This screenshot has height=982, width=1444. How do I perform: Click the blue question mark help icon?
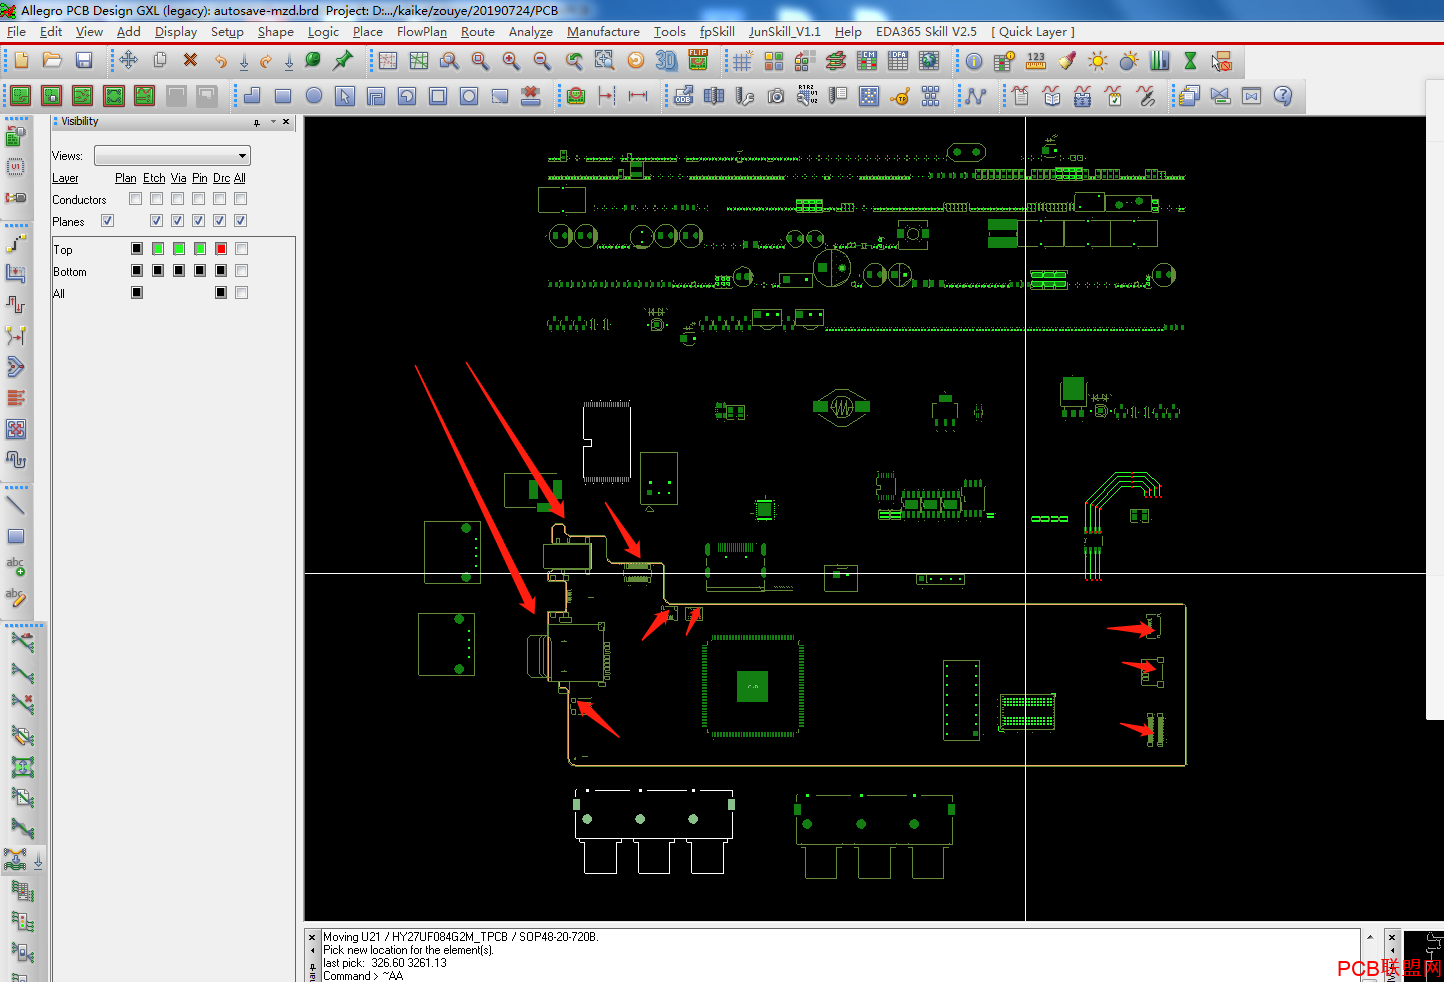pos(1283,96)
